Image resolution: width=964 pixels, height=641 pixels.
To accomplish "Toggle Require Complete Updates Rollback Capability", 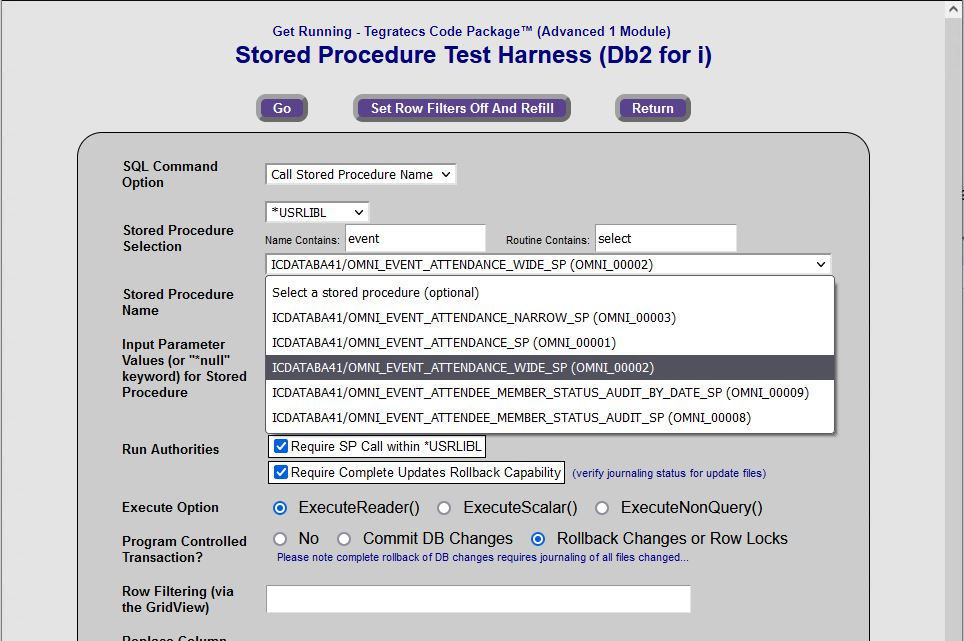I will tap(281, 472).
